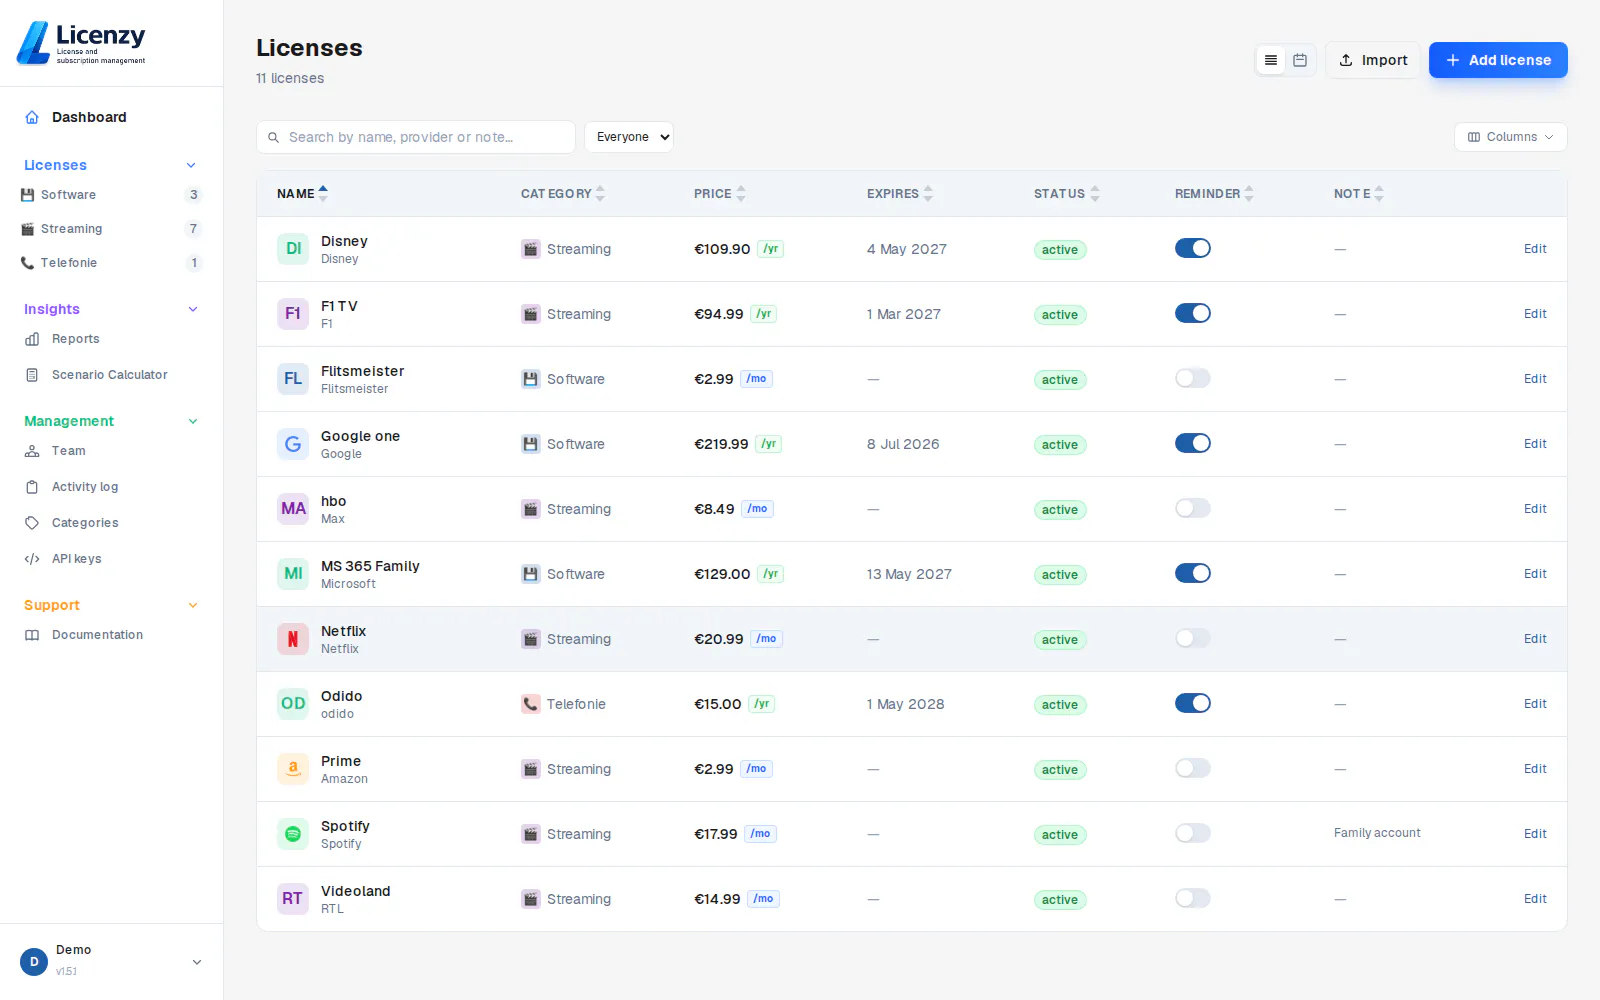Viewport: 1600px width, 1000px height.
Task: Click the MS 365 Family MI icon
Action: (x=293, y=574)
